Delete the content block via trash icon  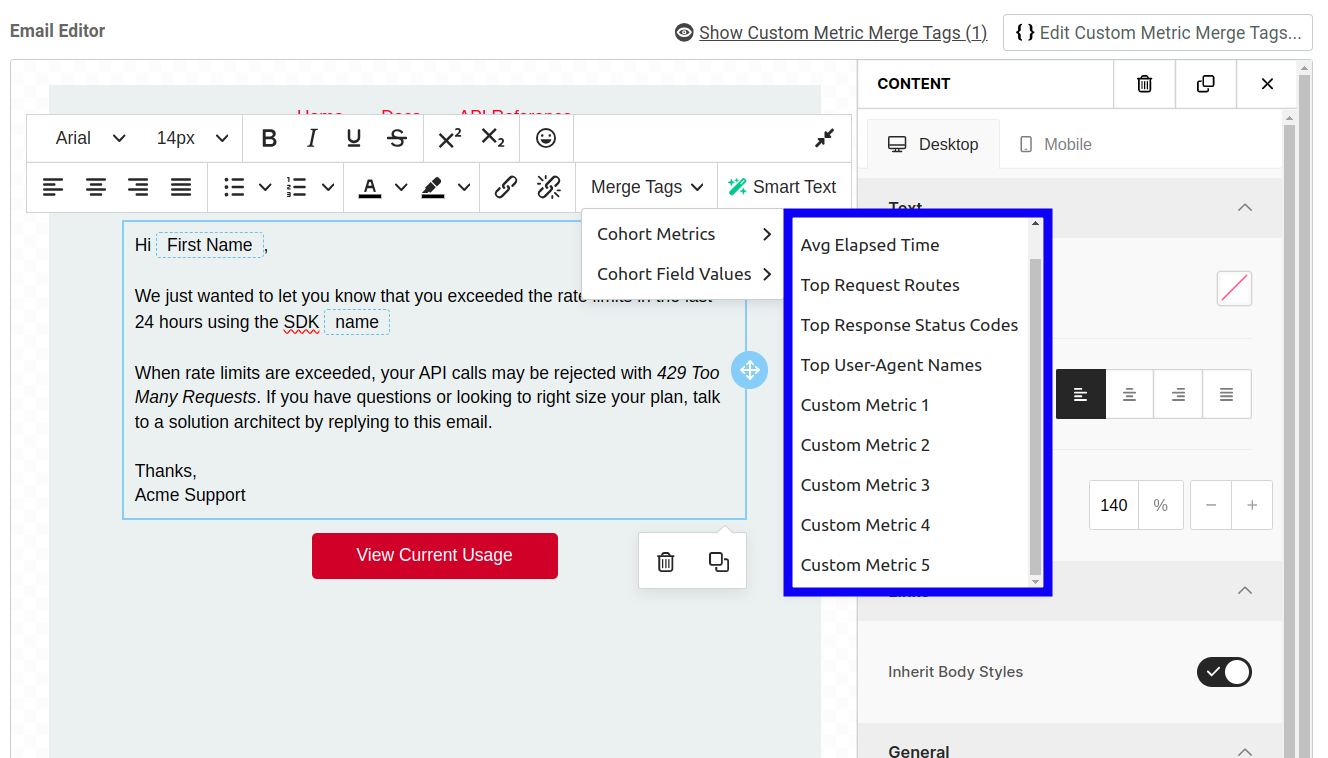pos(666,561)
